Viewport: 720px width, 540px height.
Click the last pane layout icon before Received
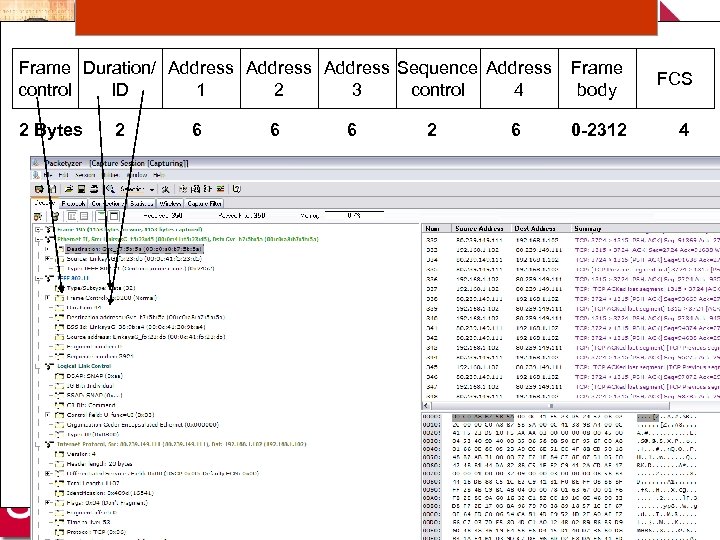click(x=114, y=216)
